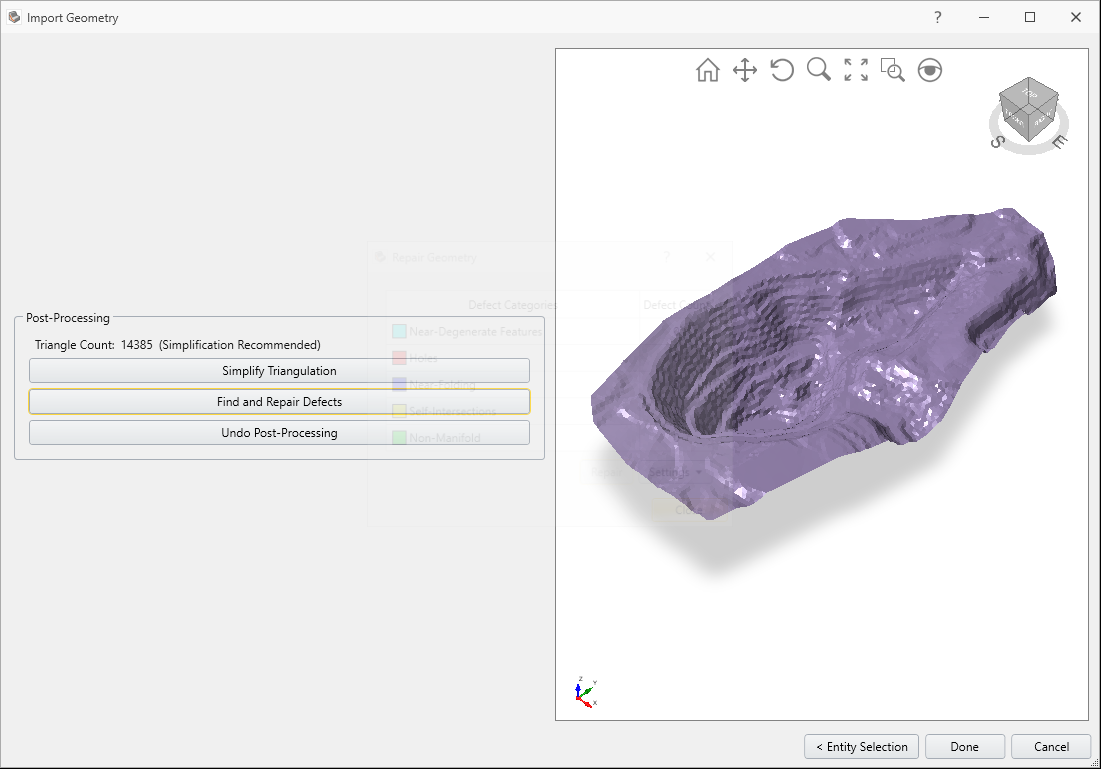Screen dimensions: 1101x769
Task: Choose the magnifier Zoom tool
Action: point(819,70)
